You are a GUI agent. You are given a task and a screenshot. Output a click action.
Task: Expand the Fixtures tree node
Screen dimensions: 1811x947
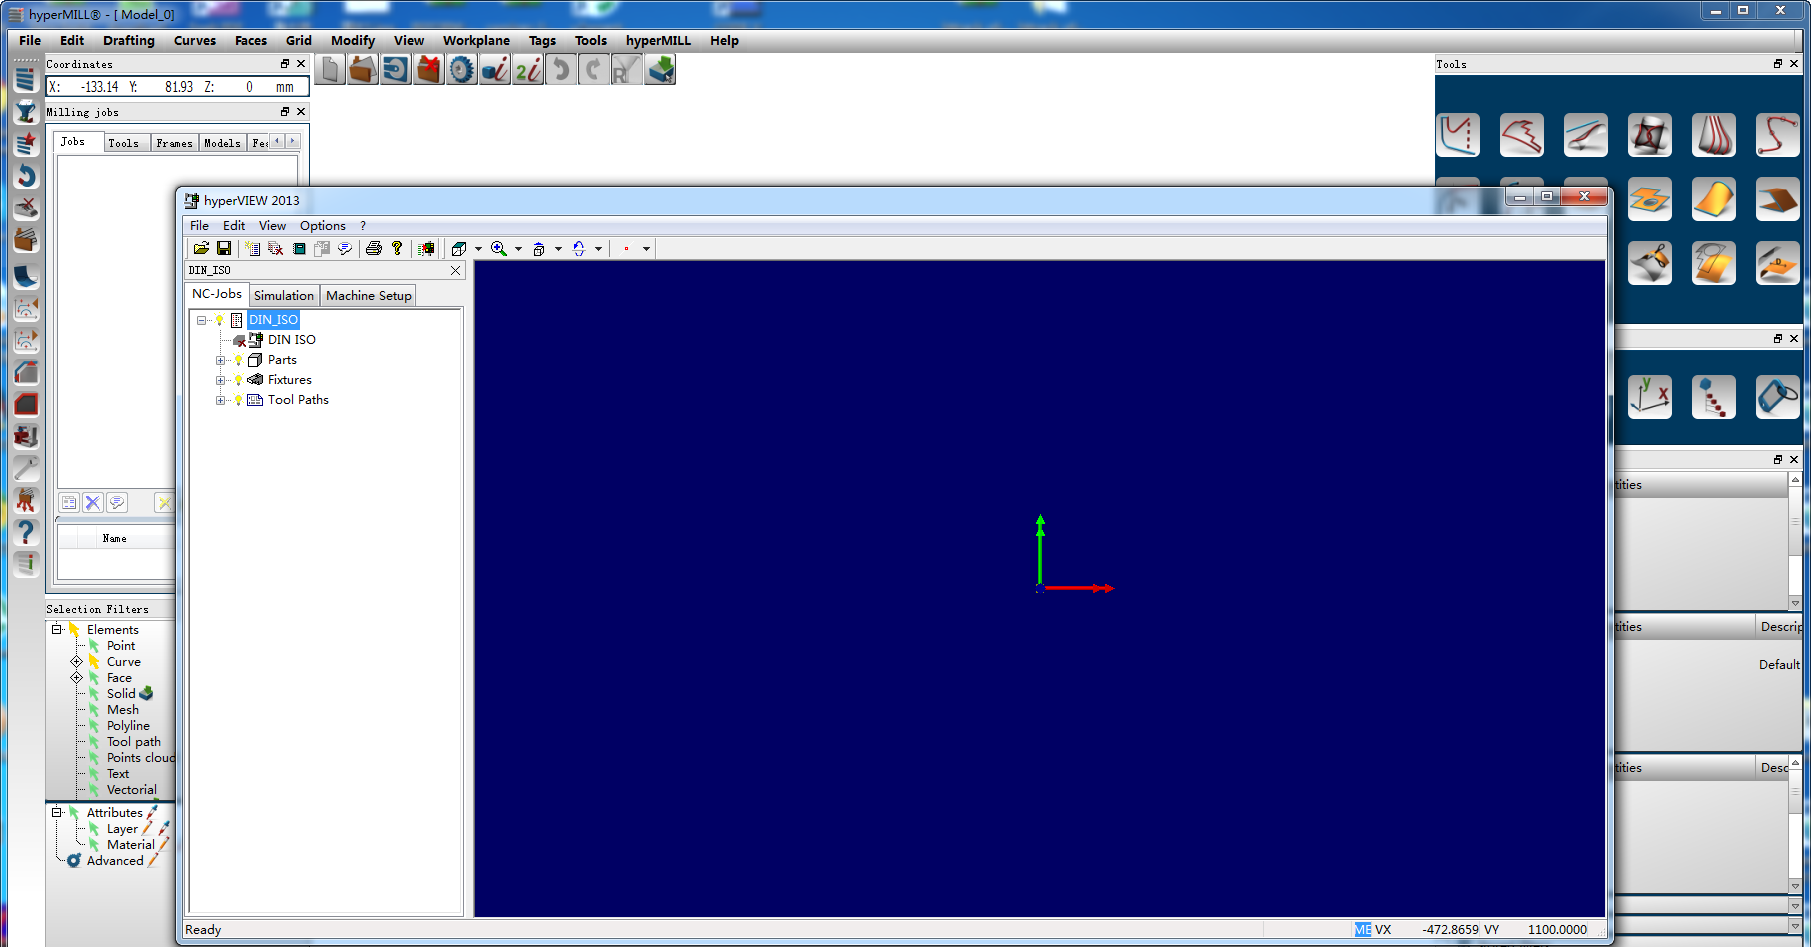click(220, 380)
